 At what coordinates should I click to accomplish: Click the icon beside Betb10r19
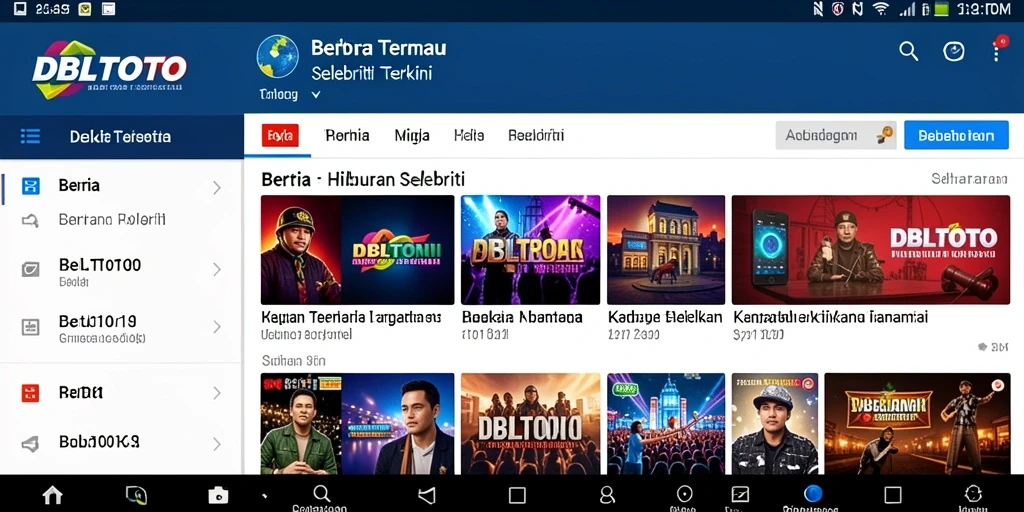[31, 327]
